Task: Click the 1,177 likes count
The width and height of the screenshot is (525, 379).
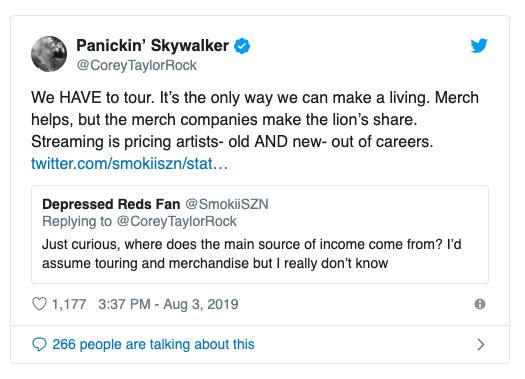Action: 69,304
